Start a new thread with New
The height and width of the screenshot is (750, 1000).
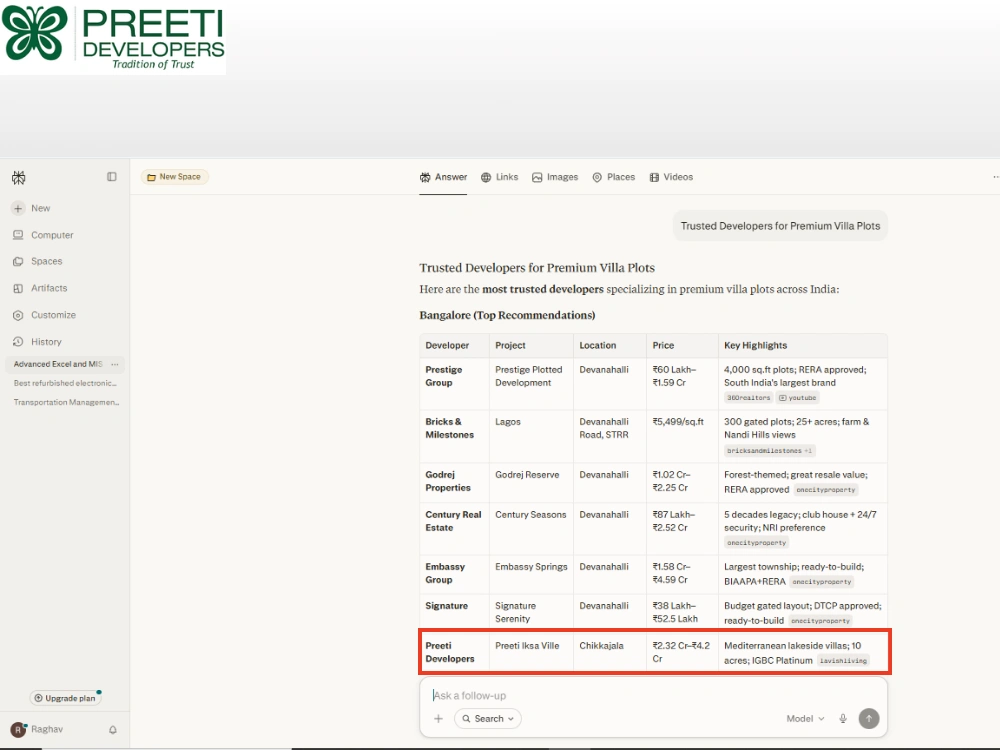31,208
